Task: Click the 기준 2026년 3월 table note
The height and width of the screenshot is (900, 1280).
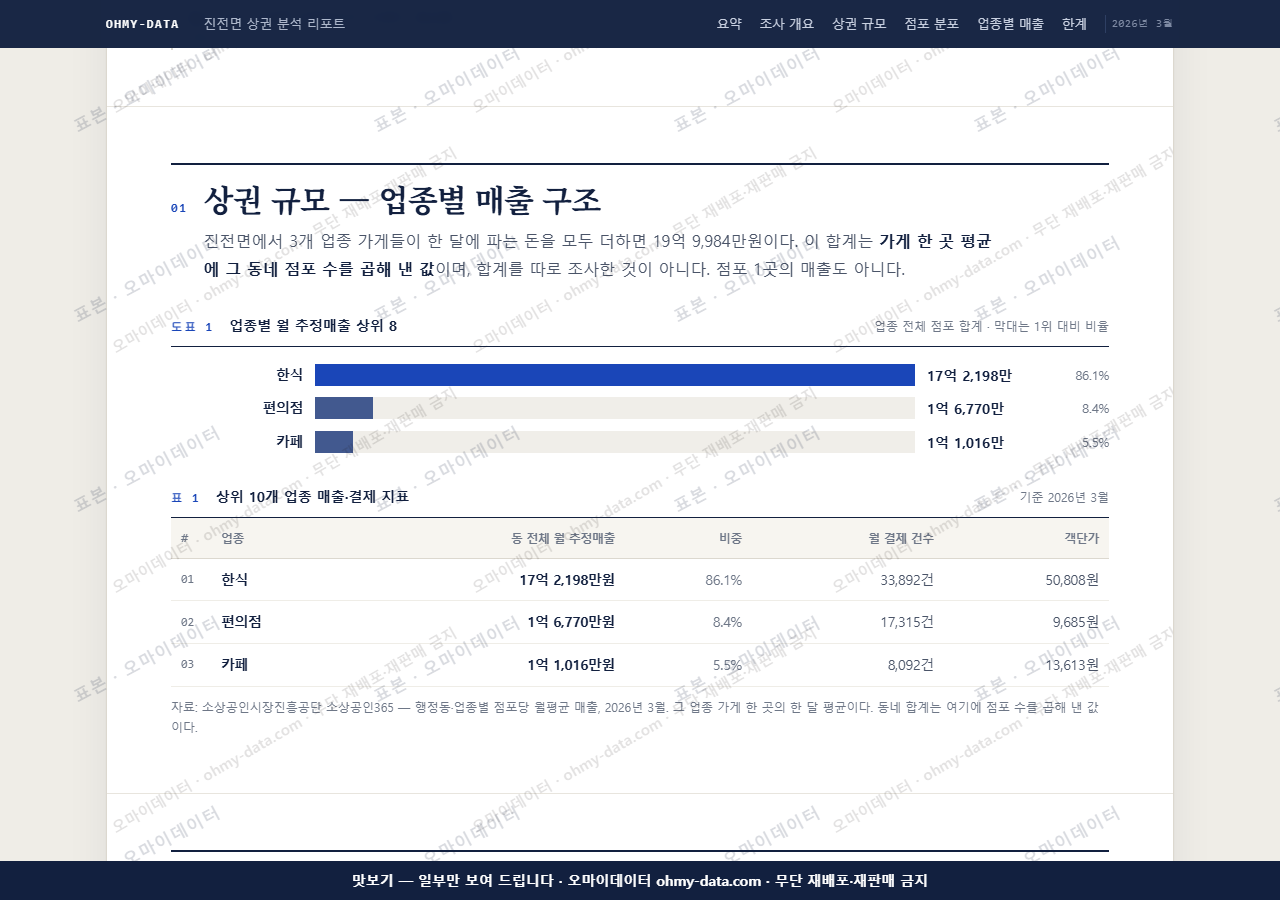Action: (1064, 496)
